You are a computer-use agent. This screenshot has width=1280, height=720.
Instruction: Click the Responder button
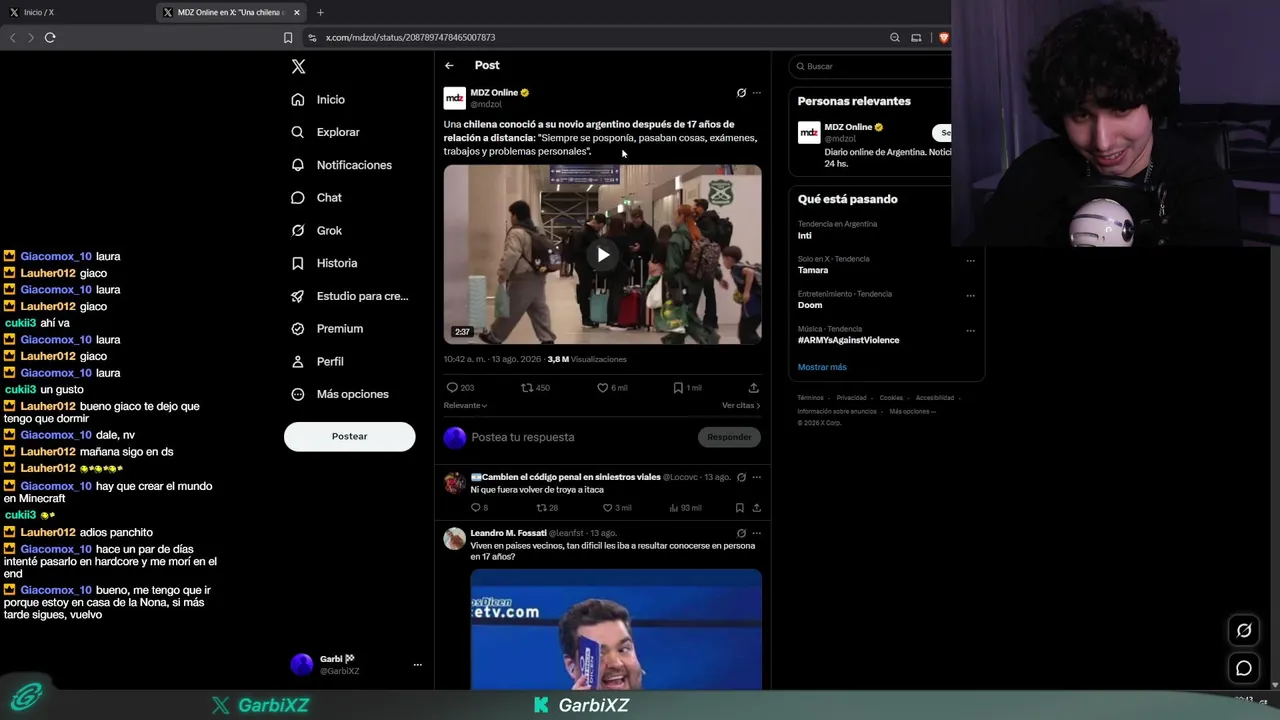tap(729, 437)
